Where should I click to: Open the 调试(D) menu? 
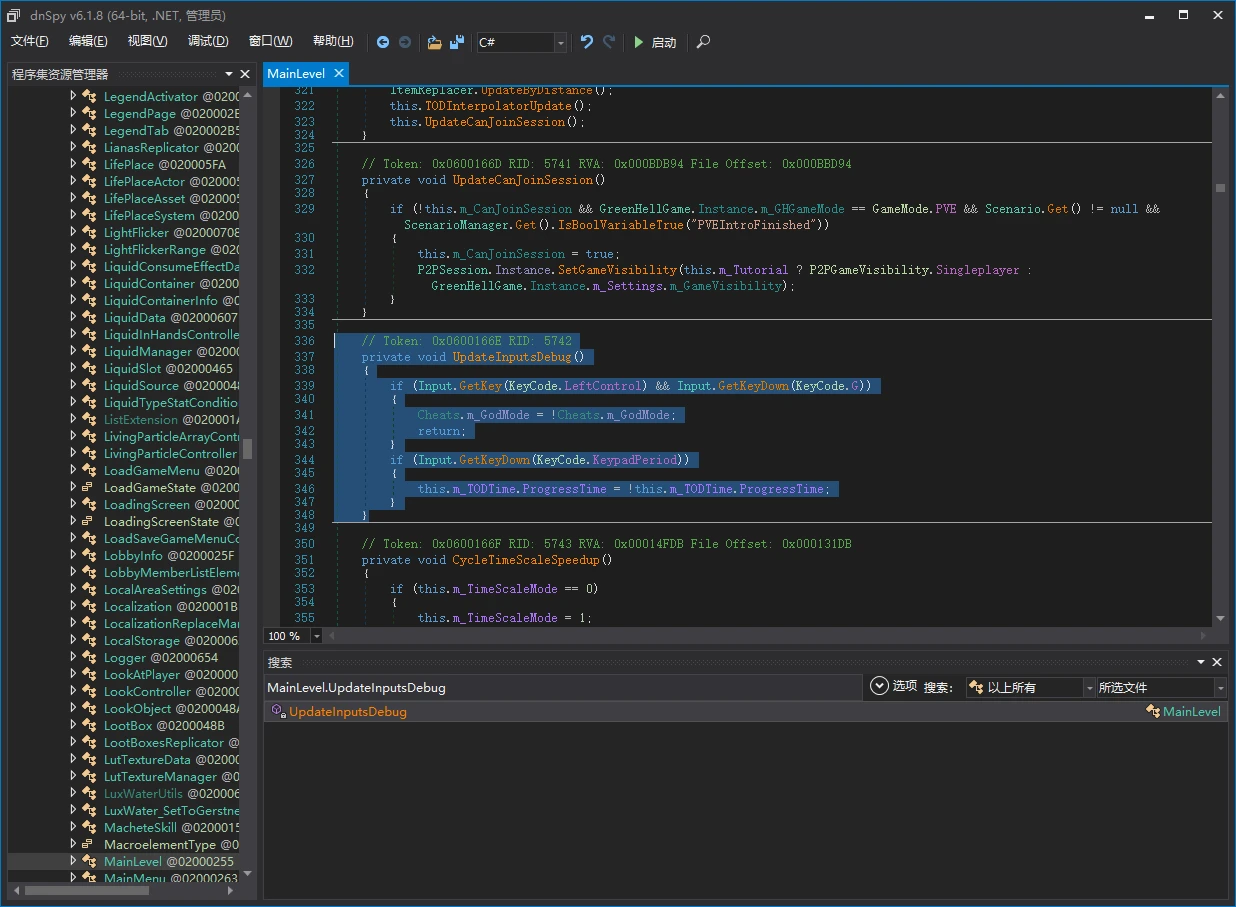[x=208, y=41]
